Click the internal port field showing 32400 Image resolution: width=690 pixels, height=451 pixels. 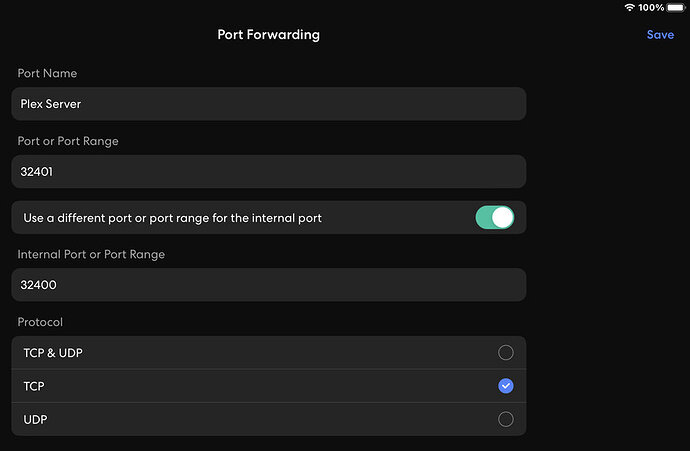coord(268,285)
